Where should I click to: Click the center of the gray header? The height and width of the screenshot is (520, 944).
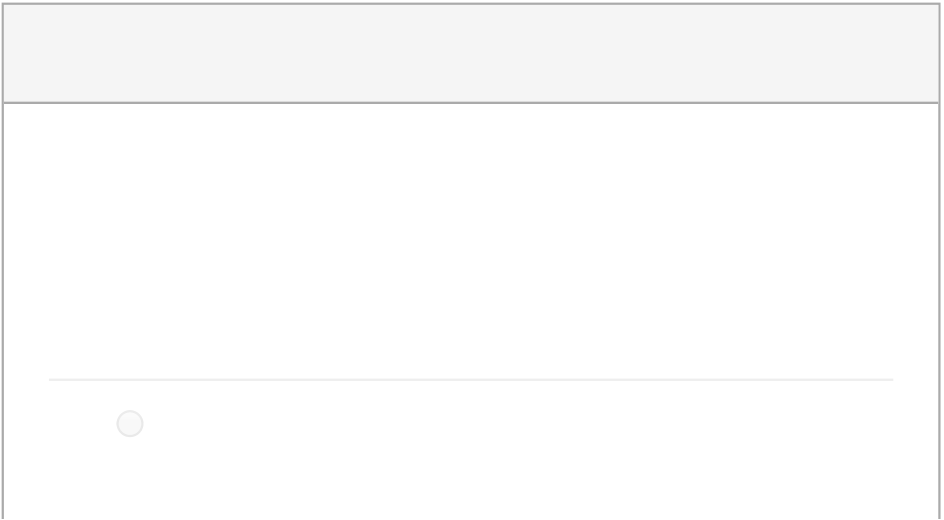pyautogui.click(x=471, y=53)
